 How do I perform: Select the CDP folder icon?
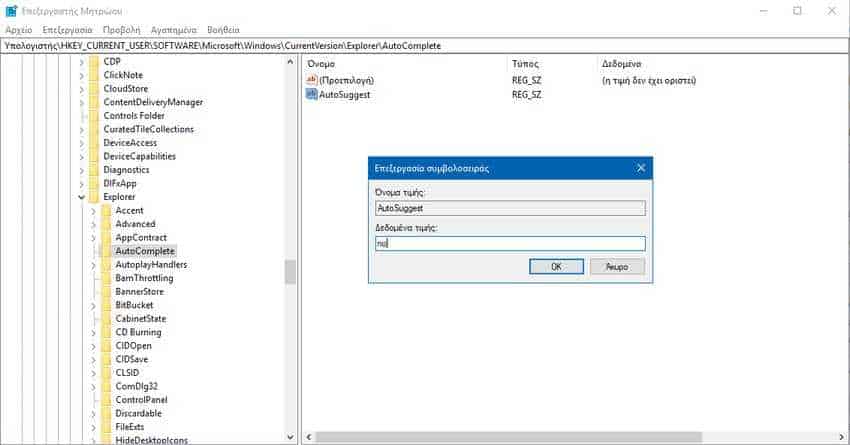pyautogui.click(x=94, y=61)
